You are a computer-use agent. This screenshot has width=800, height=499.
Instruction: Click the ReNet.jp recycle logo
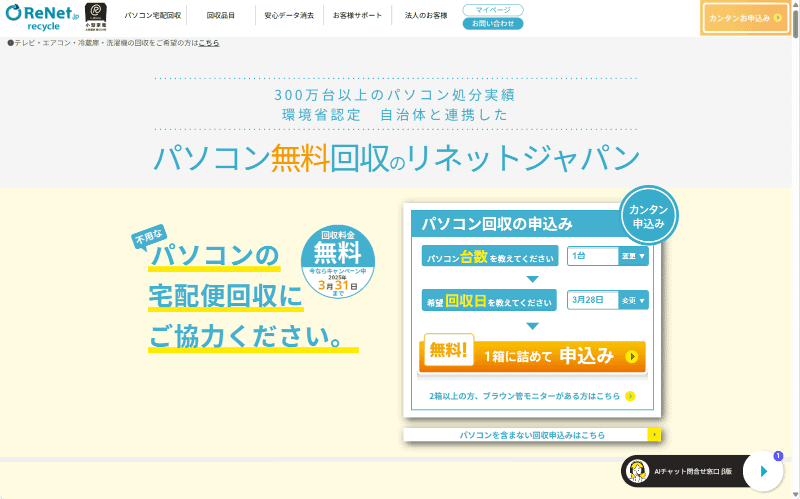pyautogui.click(x=42, y=17)
